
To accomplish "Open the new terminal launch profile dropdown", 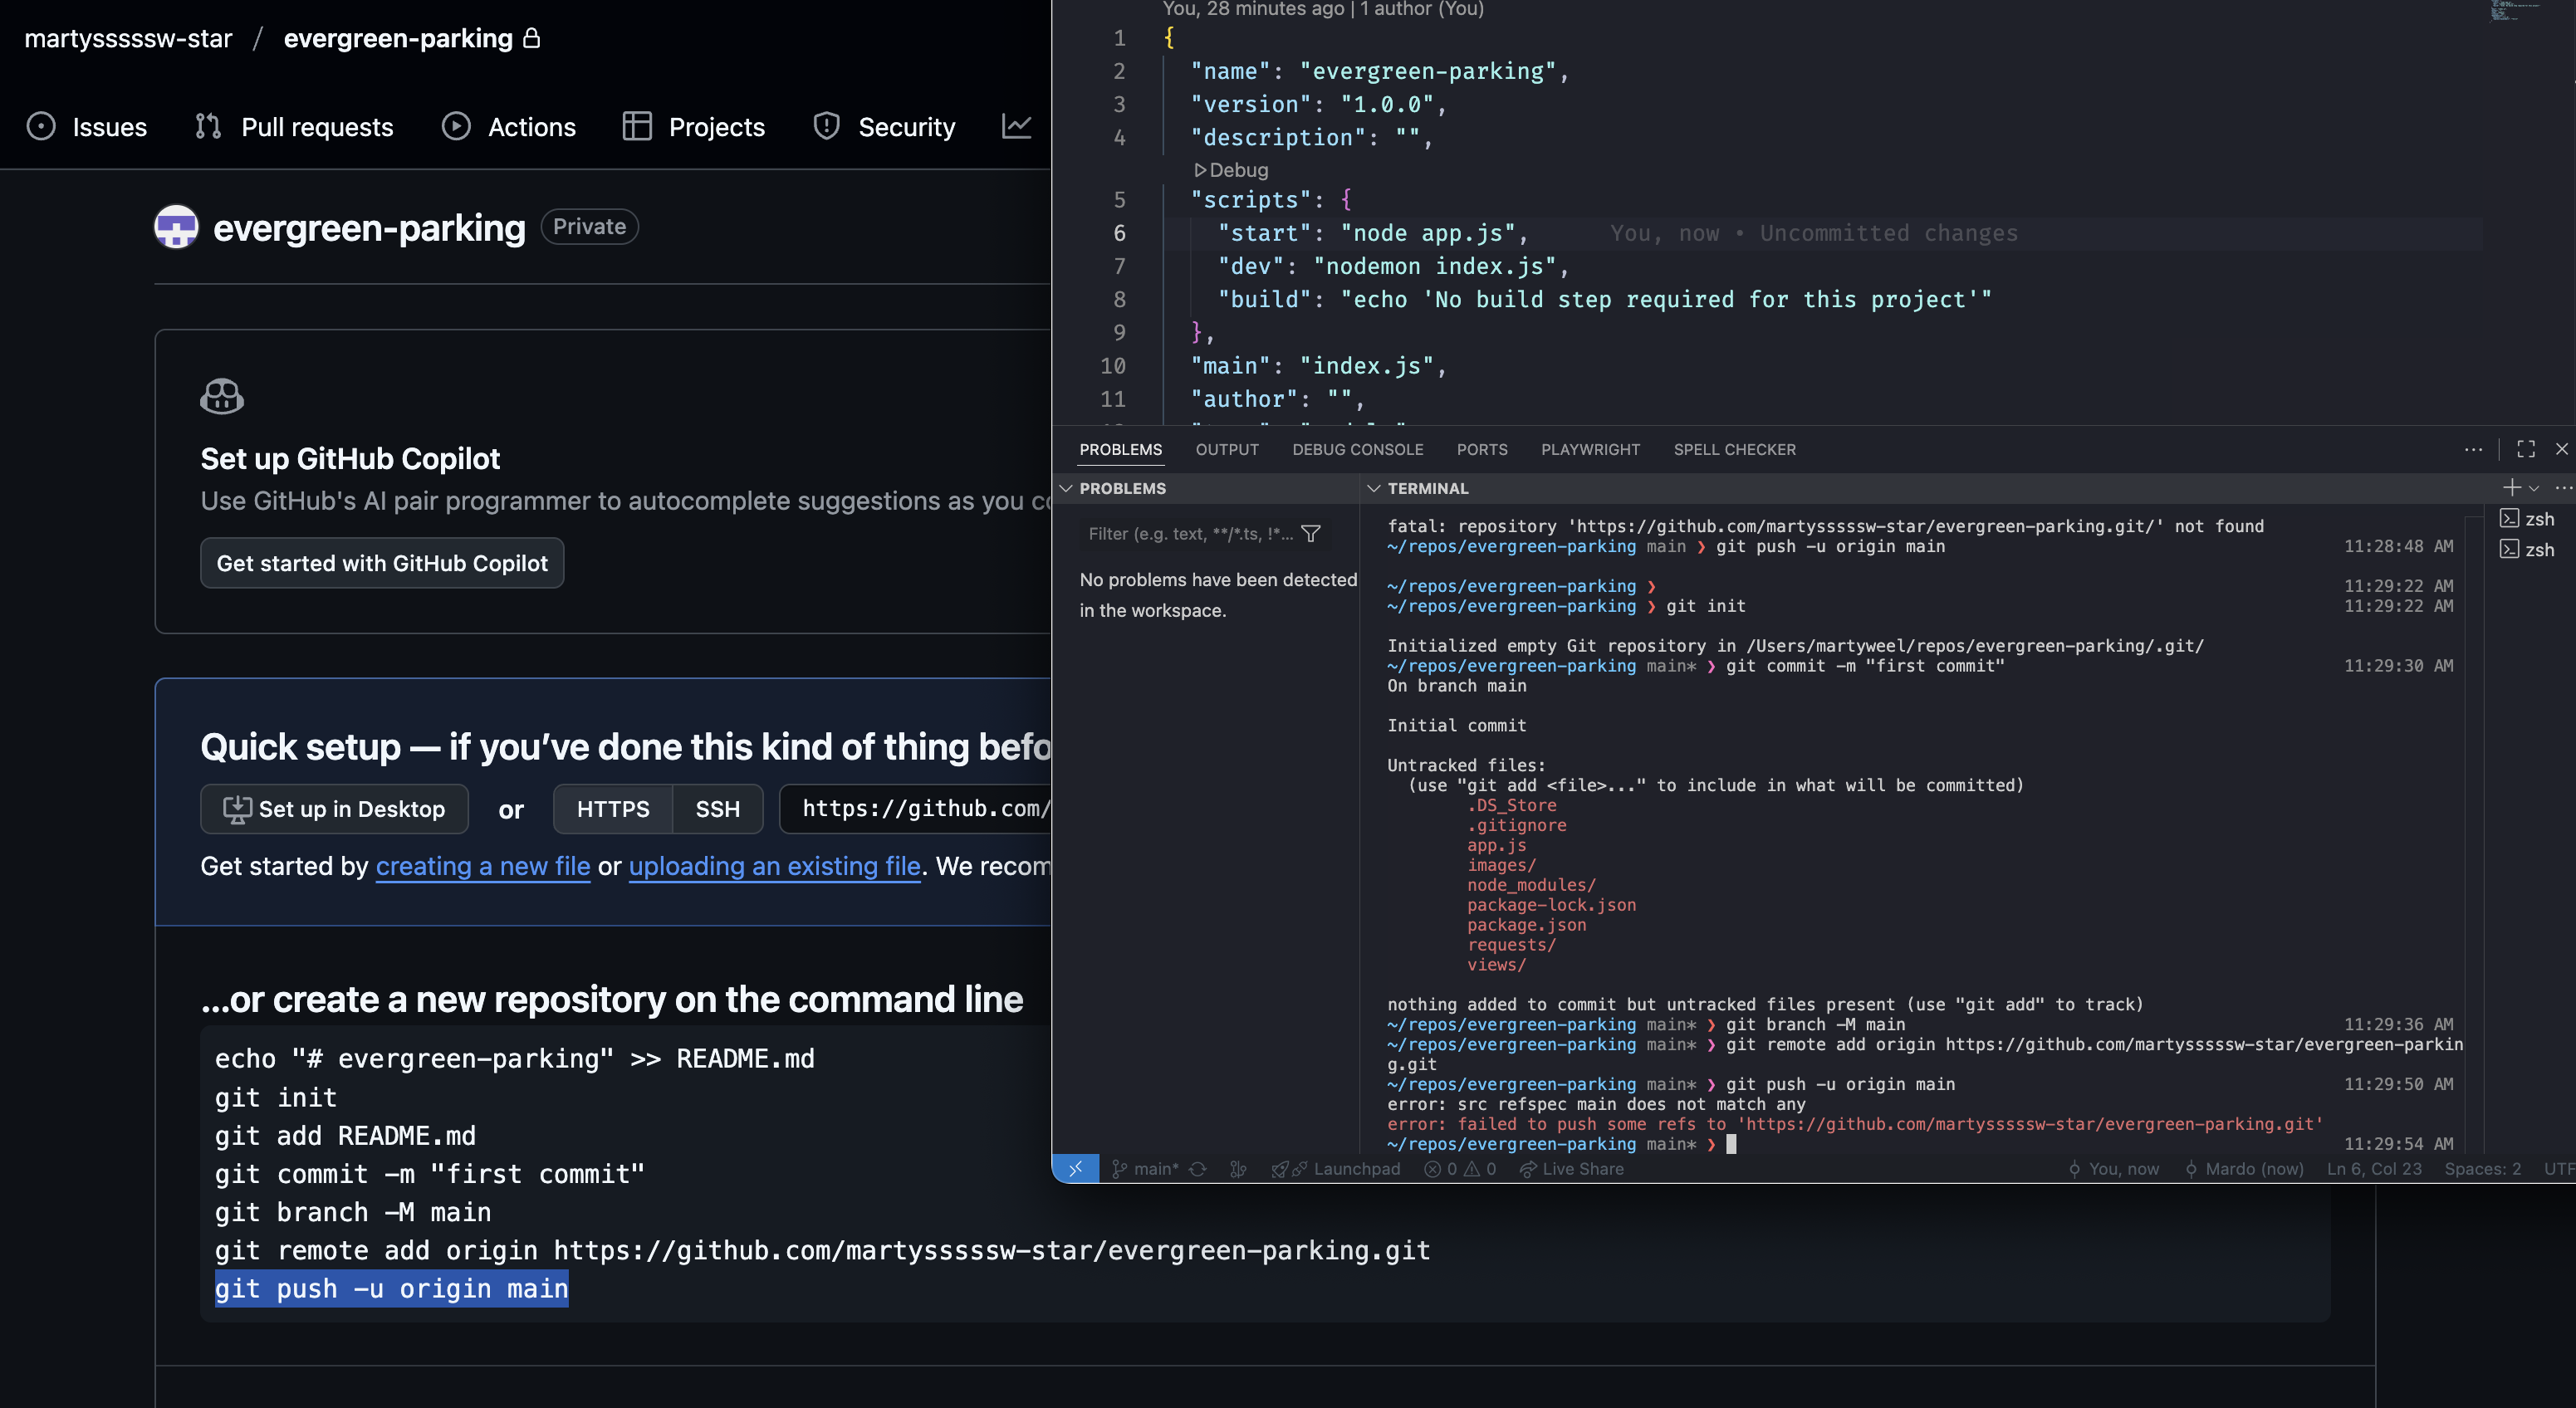I will point(2534,488).
